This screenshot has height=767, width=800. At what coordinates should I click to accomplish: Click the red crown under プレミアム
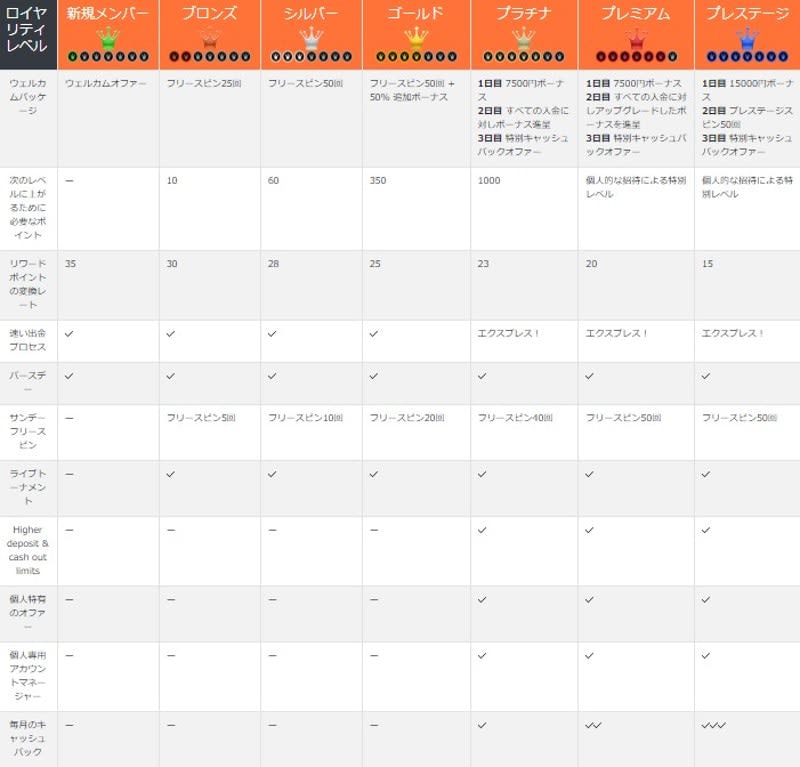tap(636, 38)
